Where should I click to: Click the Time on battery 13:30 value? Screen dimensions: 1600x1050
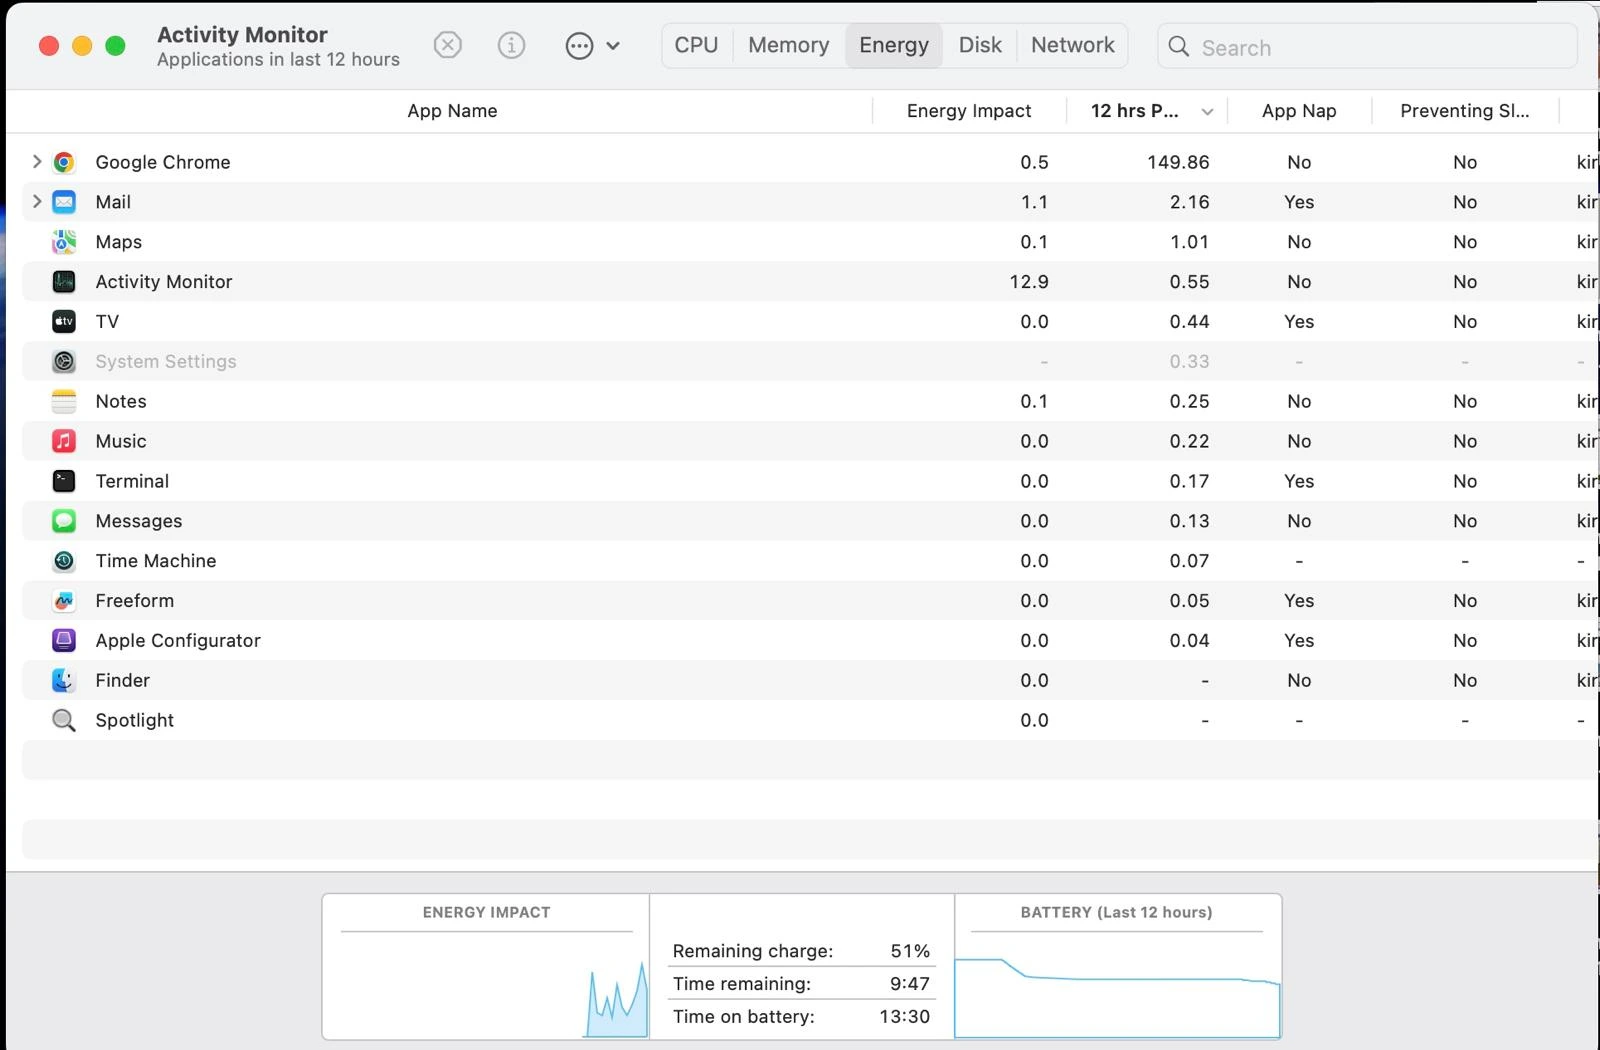904,1017
